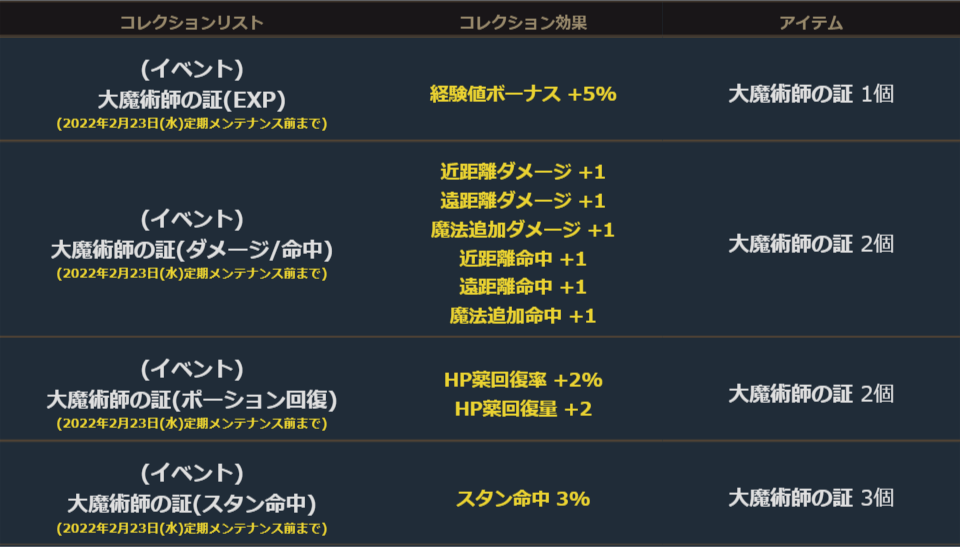Click the 近距離命中 +1 effect line
The image size is (960, 547).
523,258
